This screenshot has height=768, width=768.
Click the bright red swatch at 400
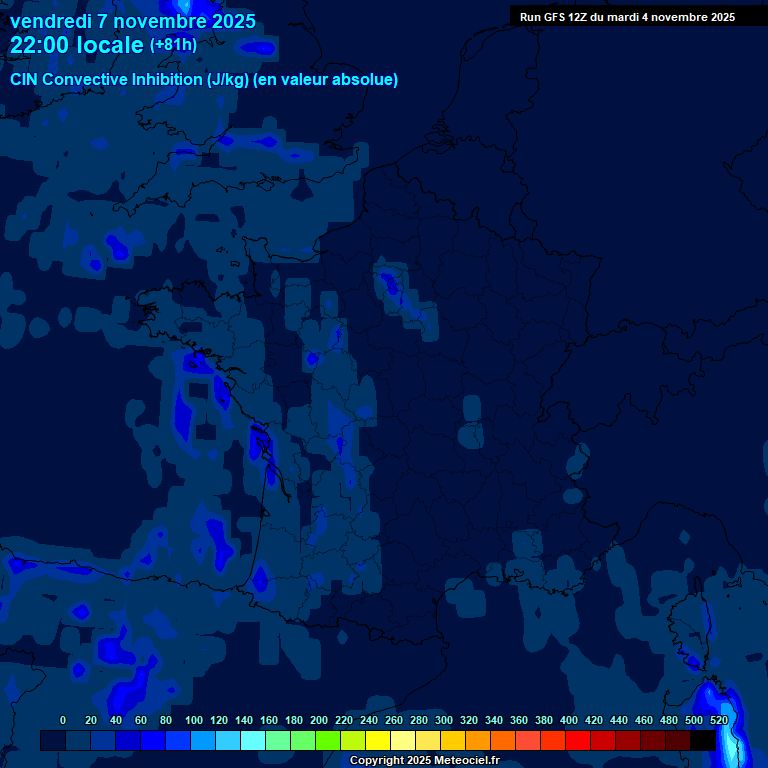point(578,741)
